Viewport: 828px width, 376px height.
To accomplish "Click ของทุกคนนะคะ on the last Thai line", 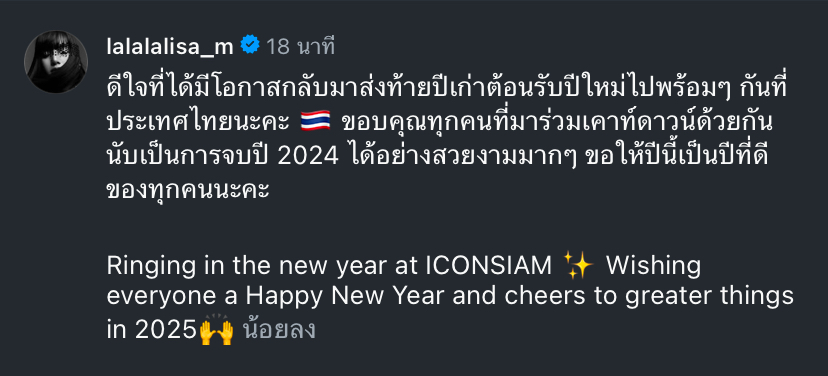I will pyautogui.click(x=188, y=189).
